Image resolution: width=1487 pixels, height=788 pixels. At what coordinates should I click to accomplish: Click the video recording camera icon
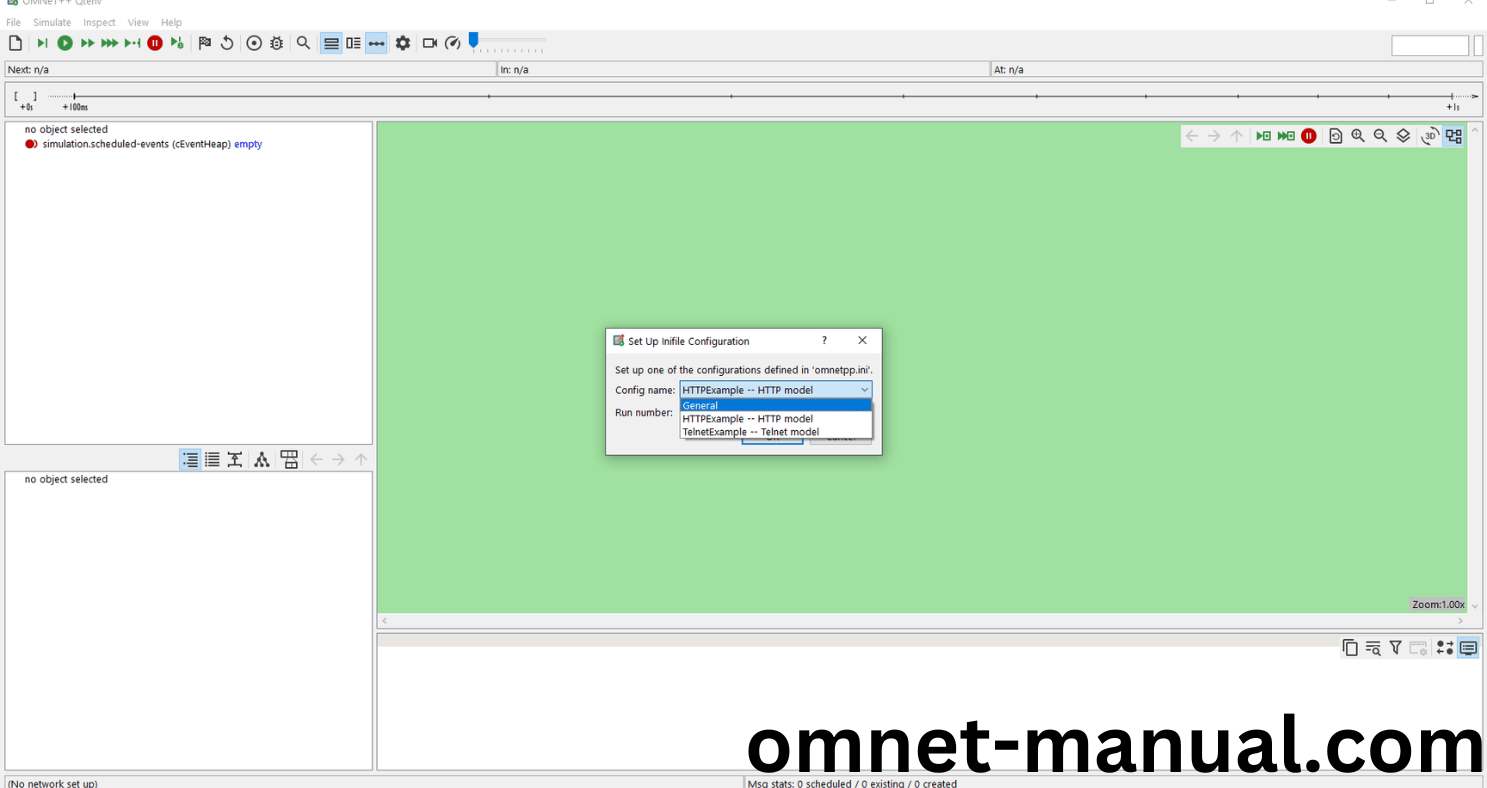[x=430, y=43]
